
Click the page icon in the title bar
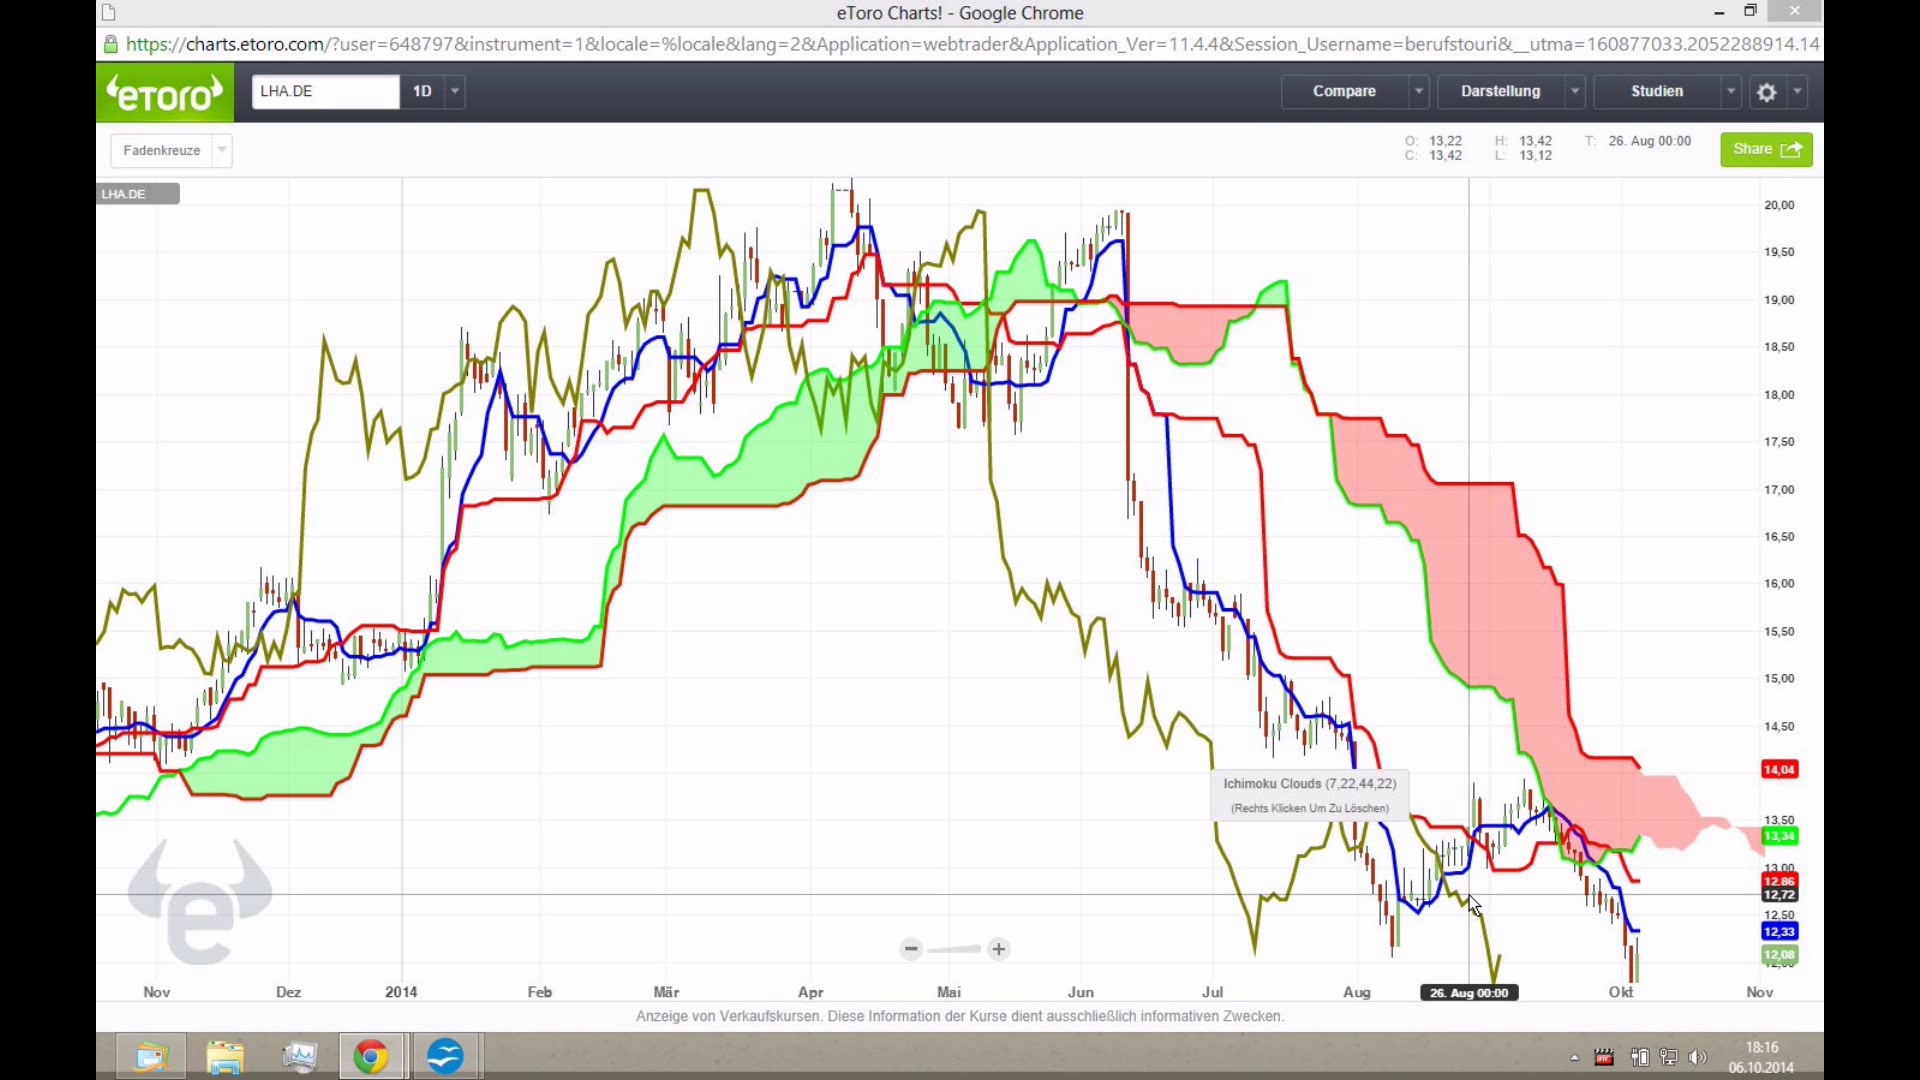(x=109, y=13)
